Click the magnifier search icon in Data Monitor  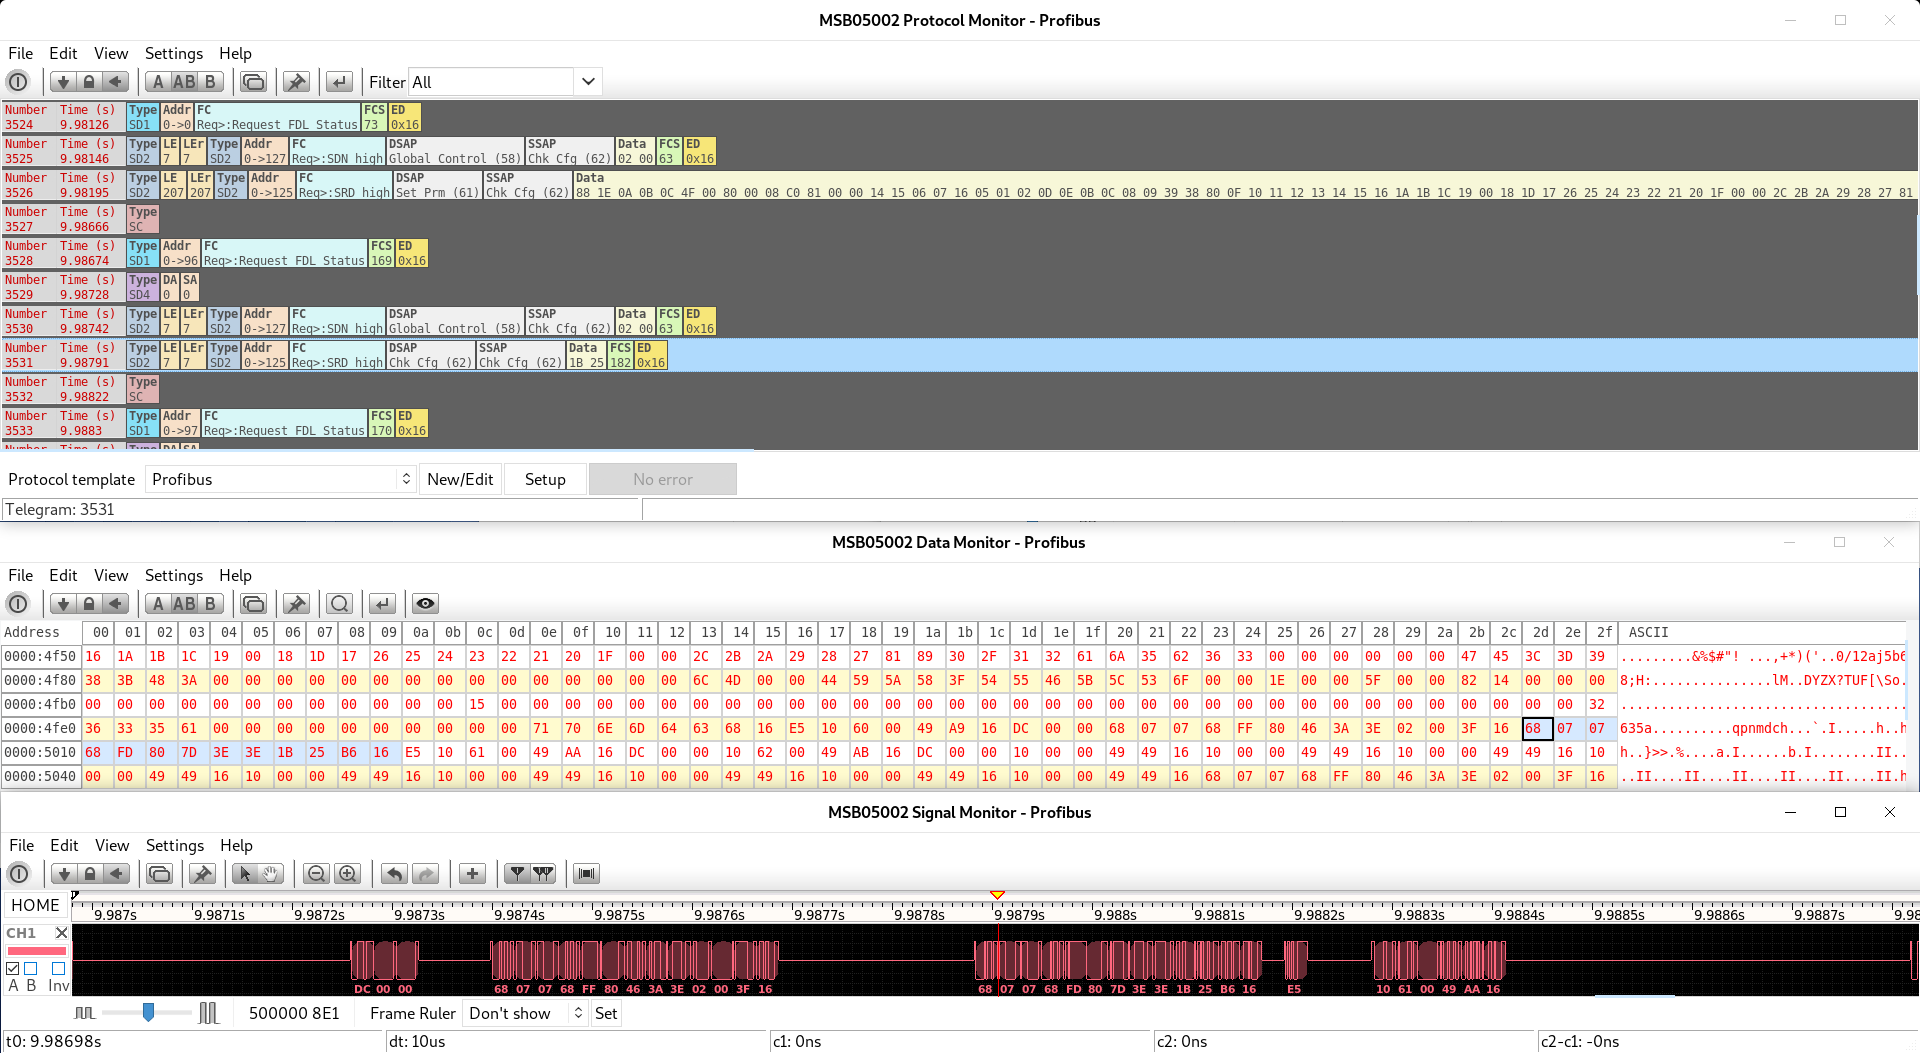pyautogui.click(x=340, y=604)
